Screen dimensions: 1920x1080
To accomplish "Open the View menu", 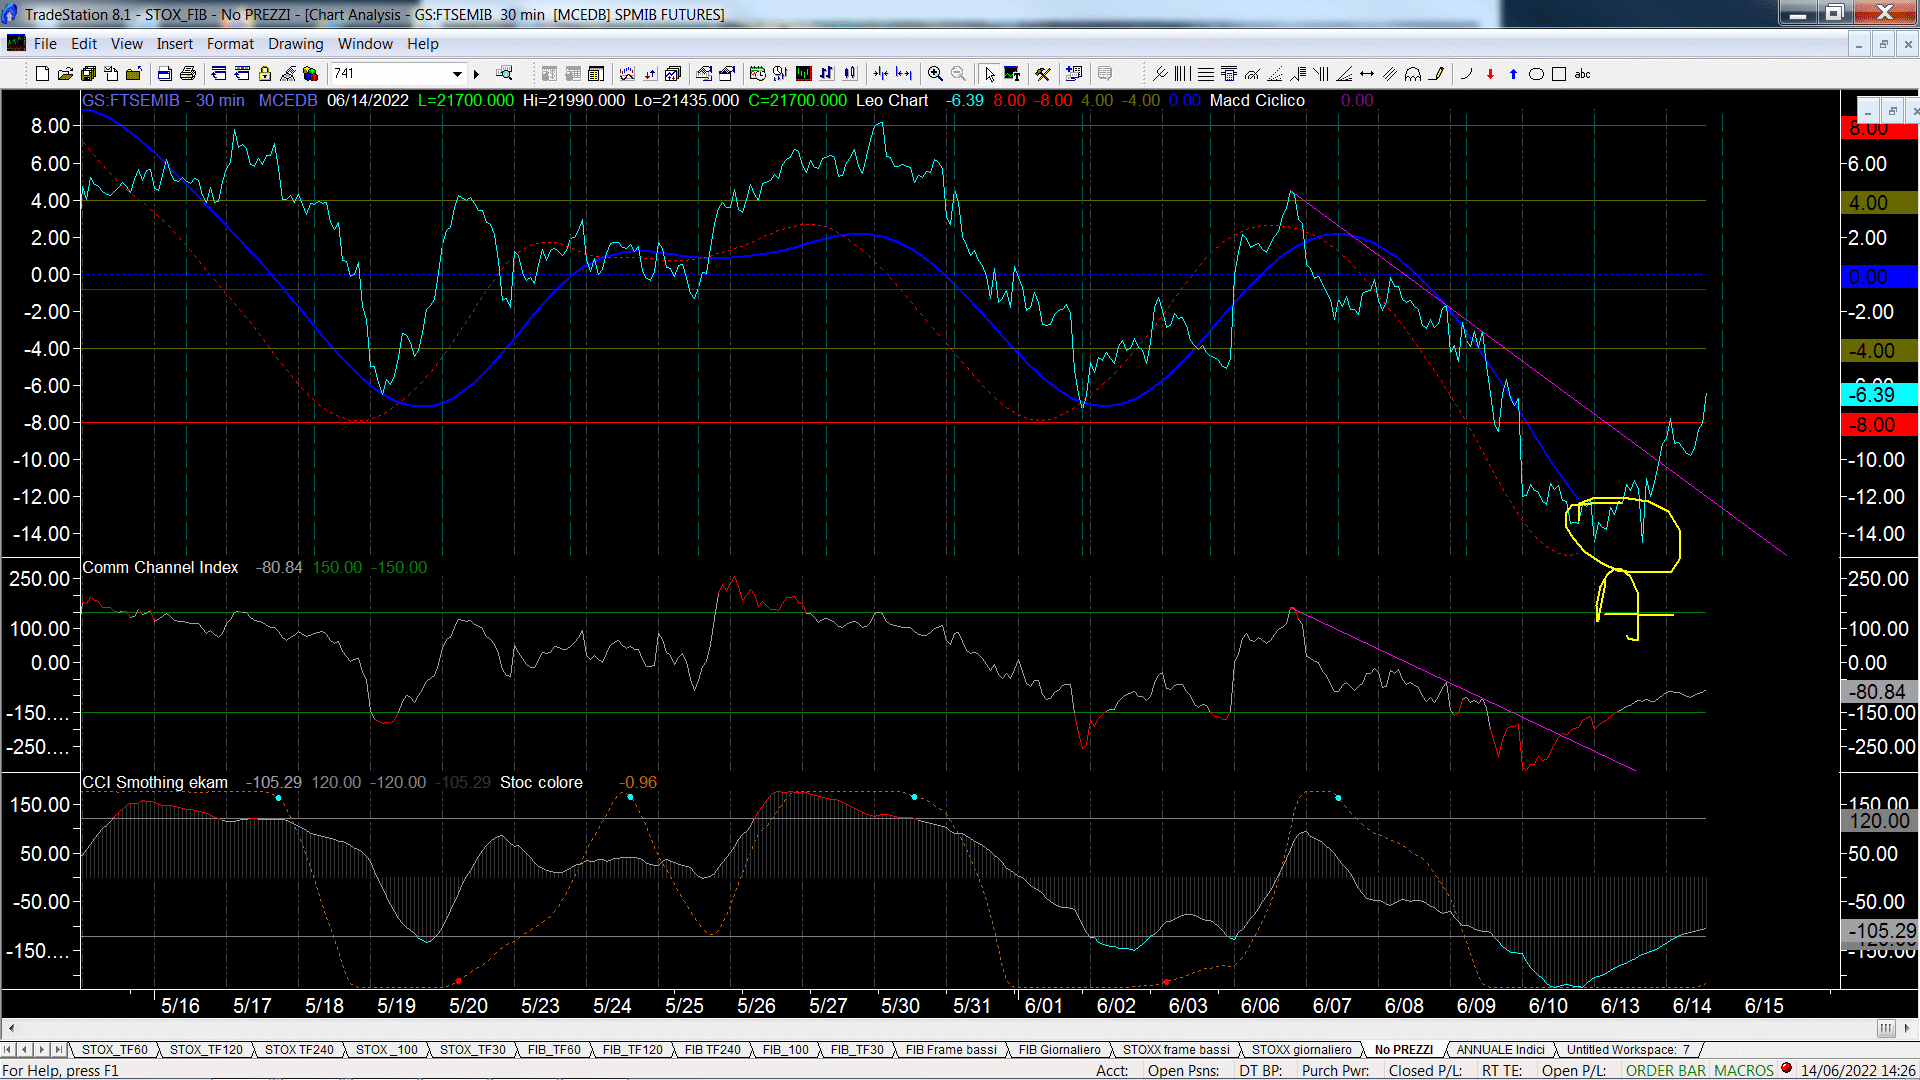I will click(126, 44).
